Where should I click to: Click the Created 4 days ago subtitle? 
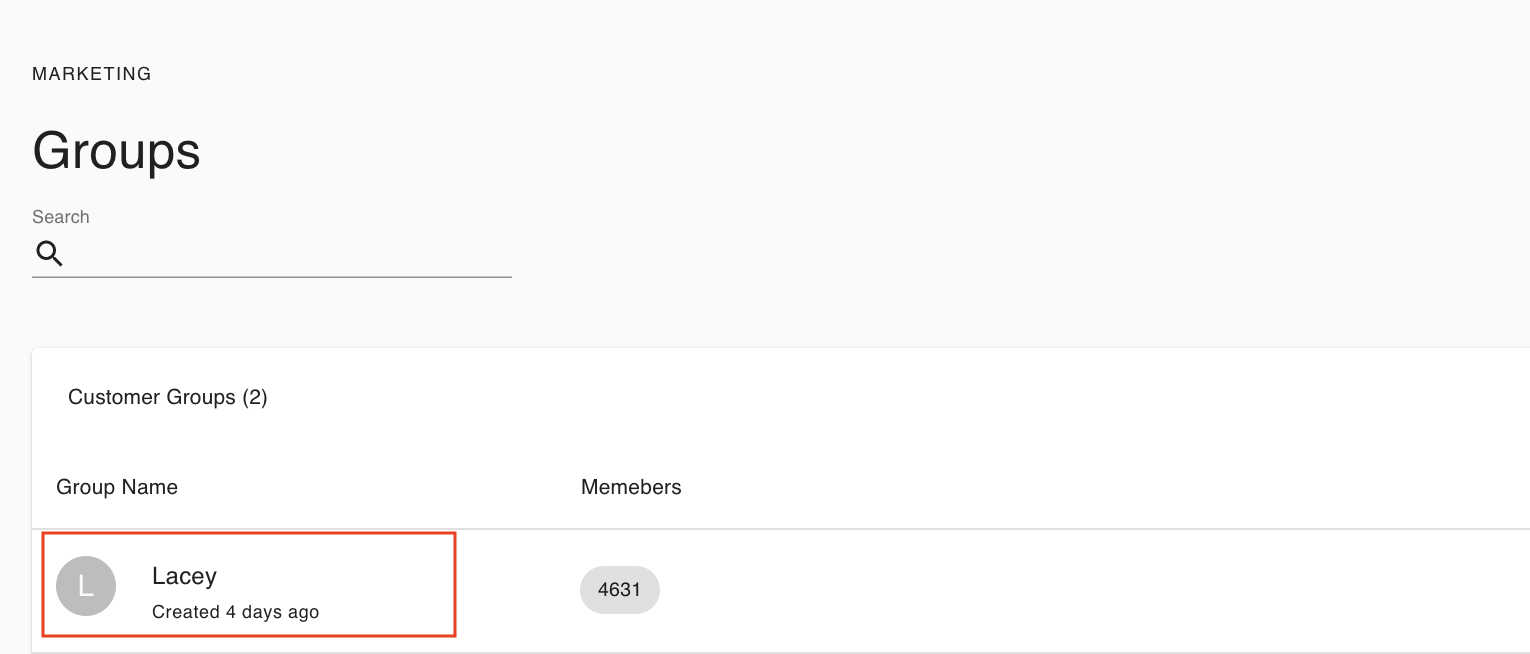coord(235,612)
